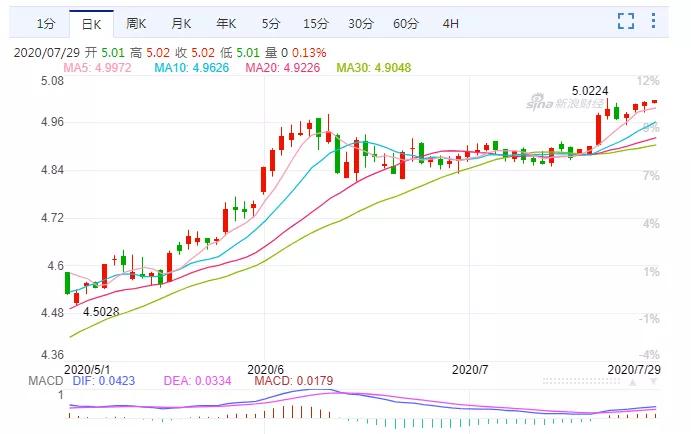Select the 5分 interval tab
Viewport: 691px width, 434px height.
click(x=271, y=23)
